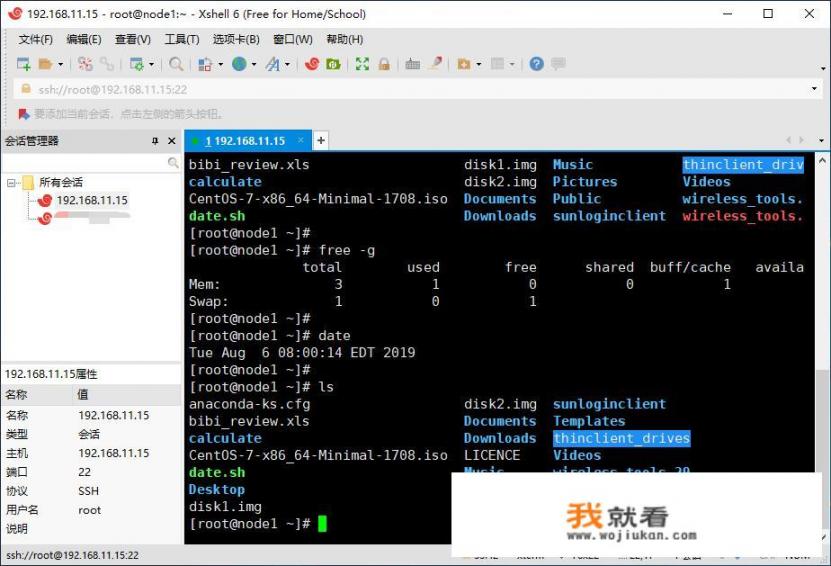This screenshot has height=566, width=831.
Task: Collapse the 所有会话 tree node
Action: point(11,183)
